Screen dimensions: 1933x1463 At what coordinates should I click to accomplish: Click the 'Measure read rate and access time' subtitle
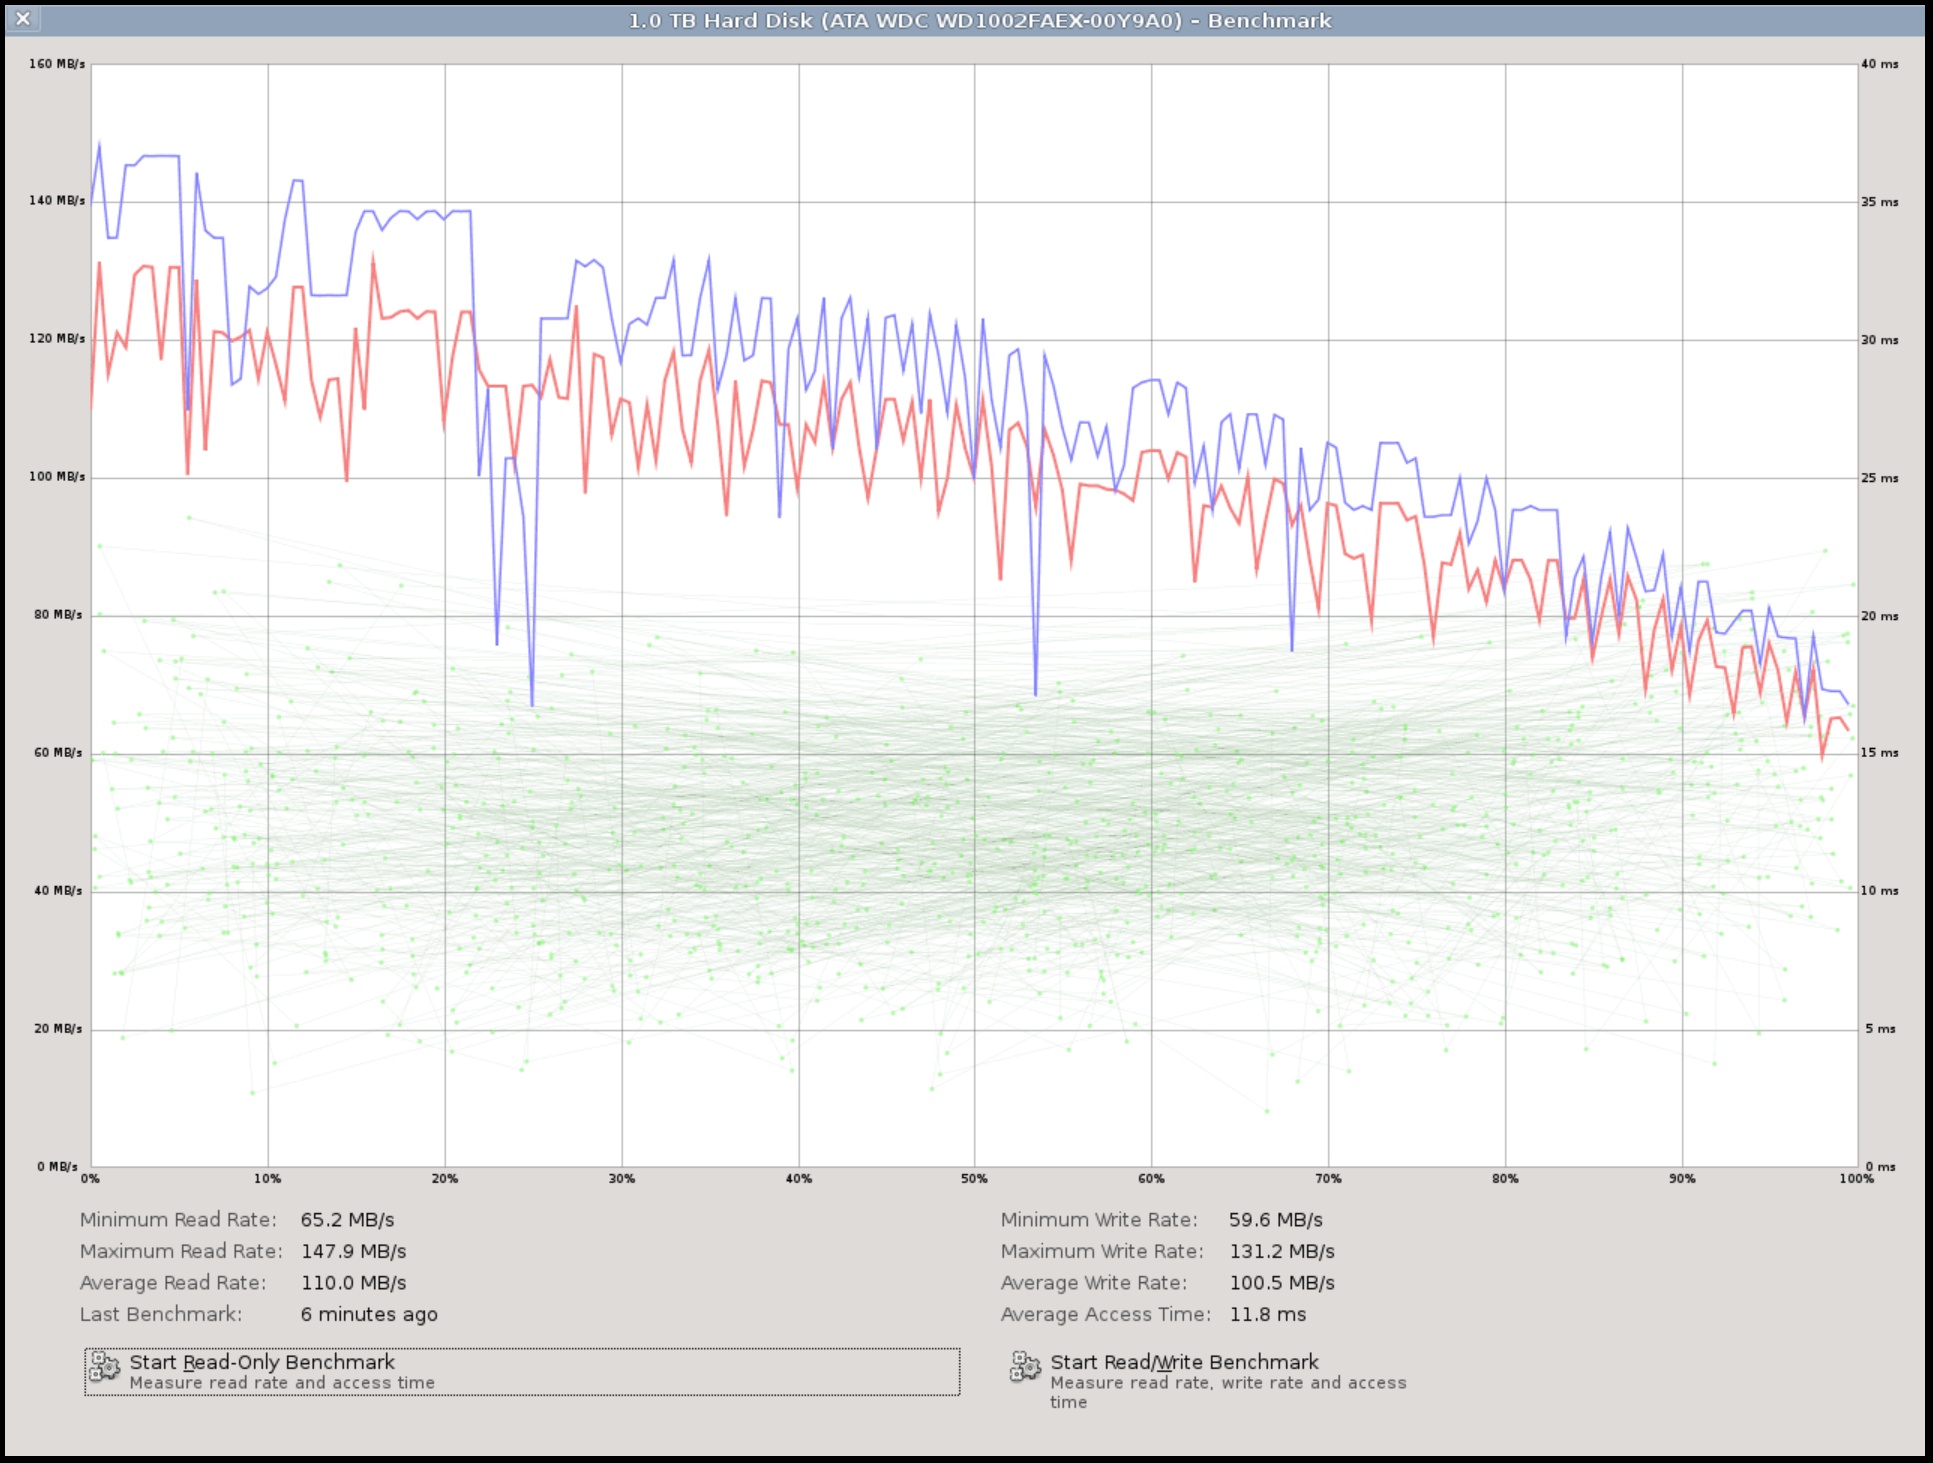click(x=282, y=1383)
